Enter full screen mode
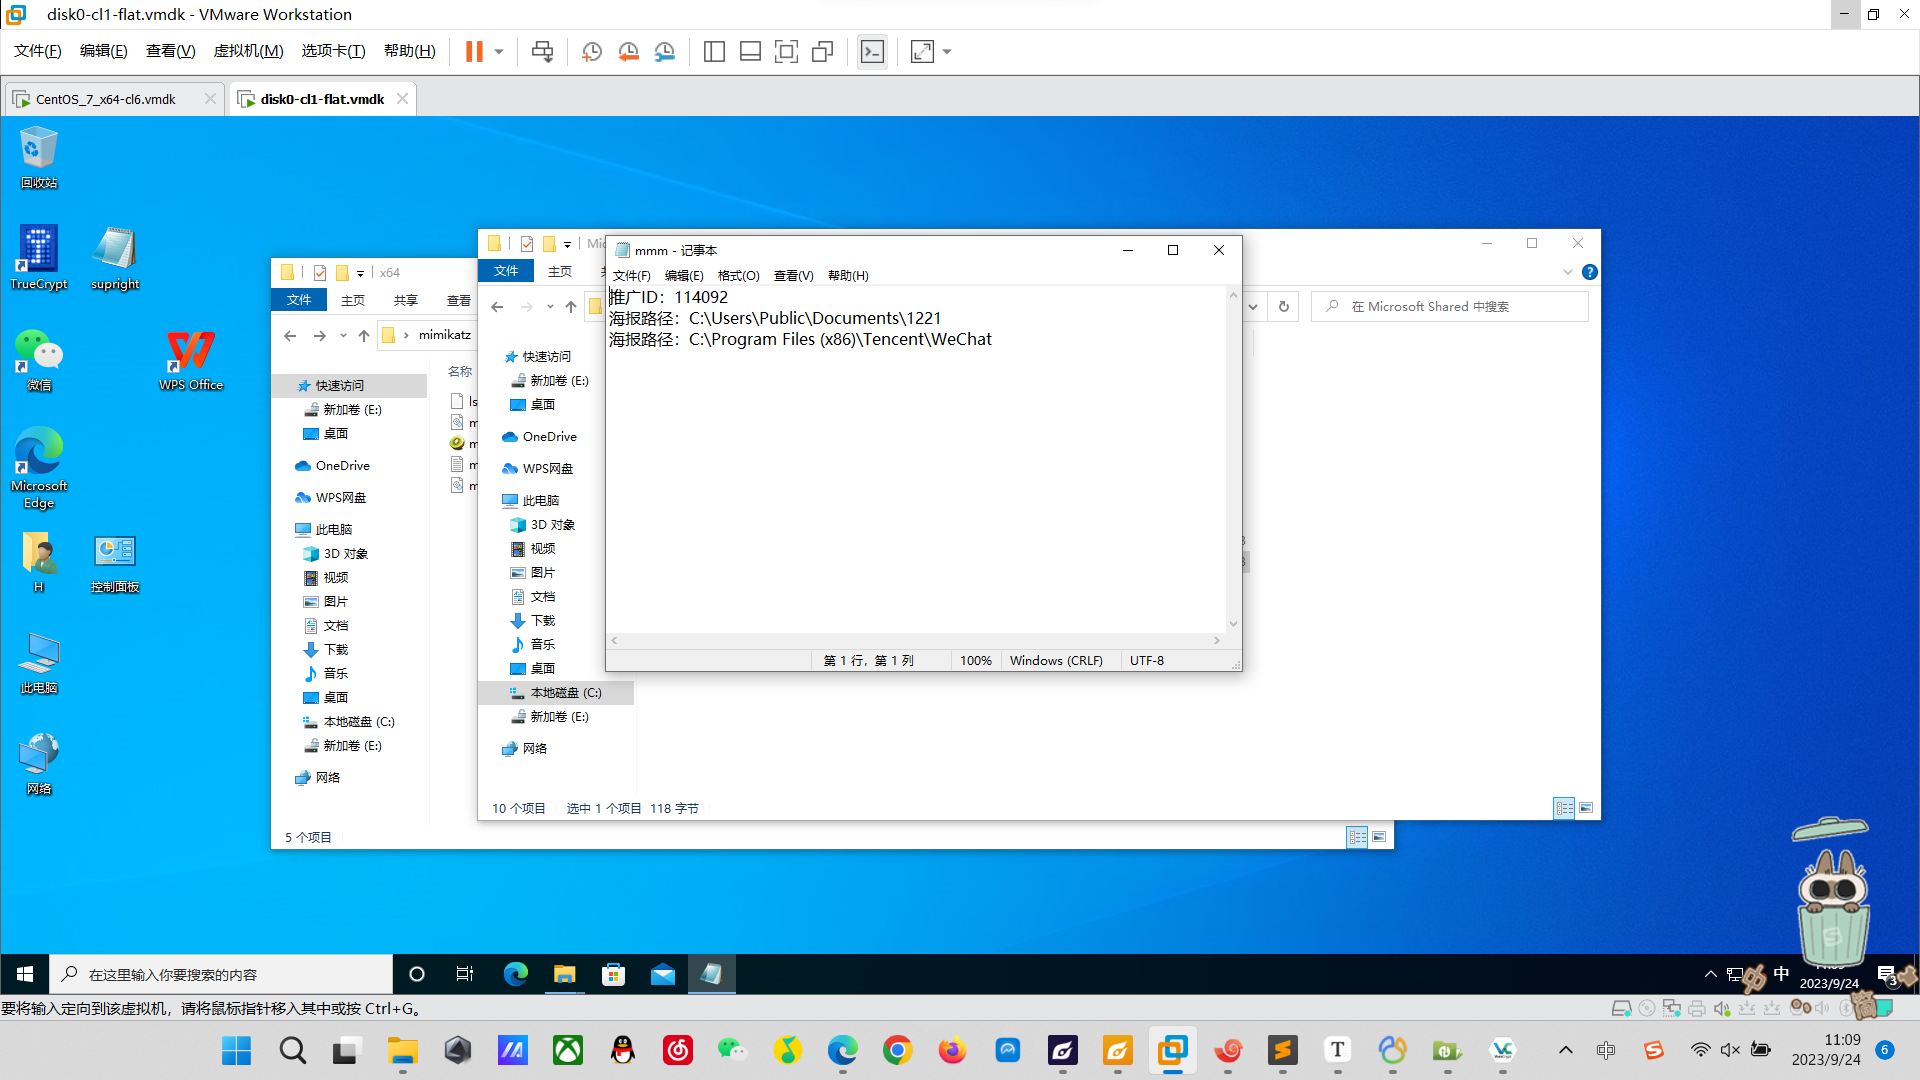The image size is (1920, 1080). (786, 51)
